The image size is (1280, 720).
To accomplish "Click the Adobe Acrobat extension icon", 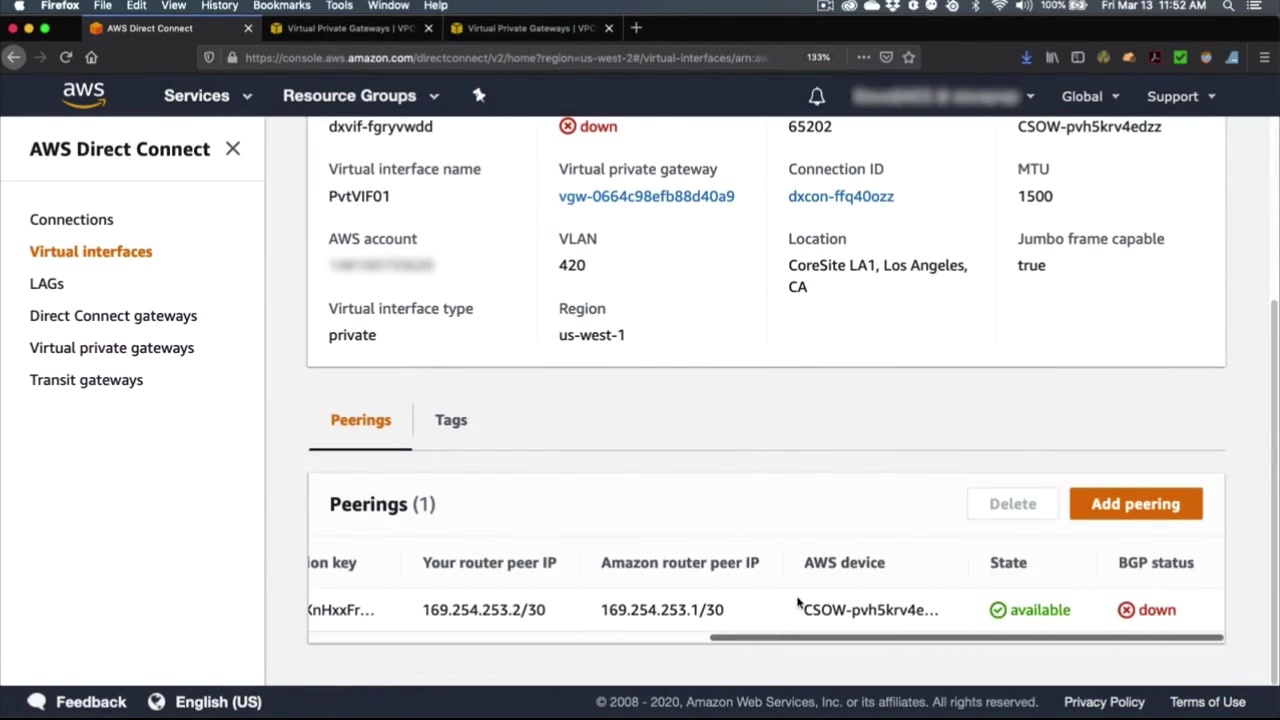I will (1155, 57).
